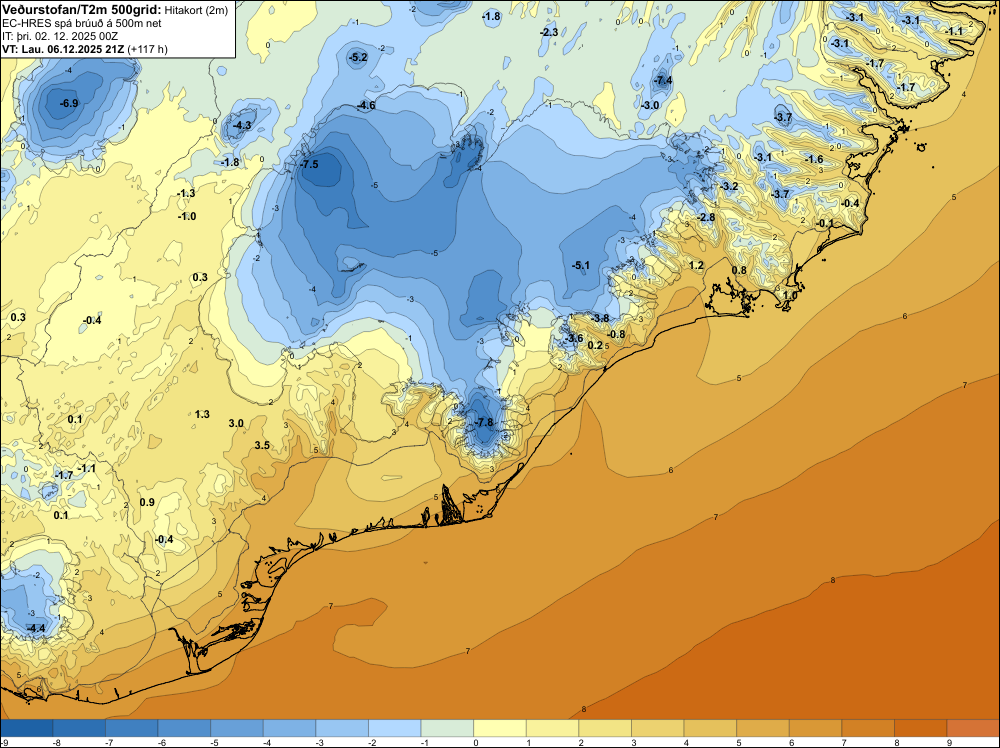Click the legend tick label 6
This screenshot has height=748, width=1000.
(x=790, y=742)
